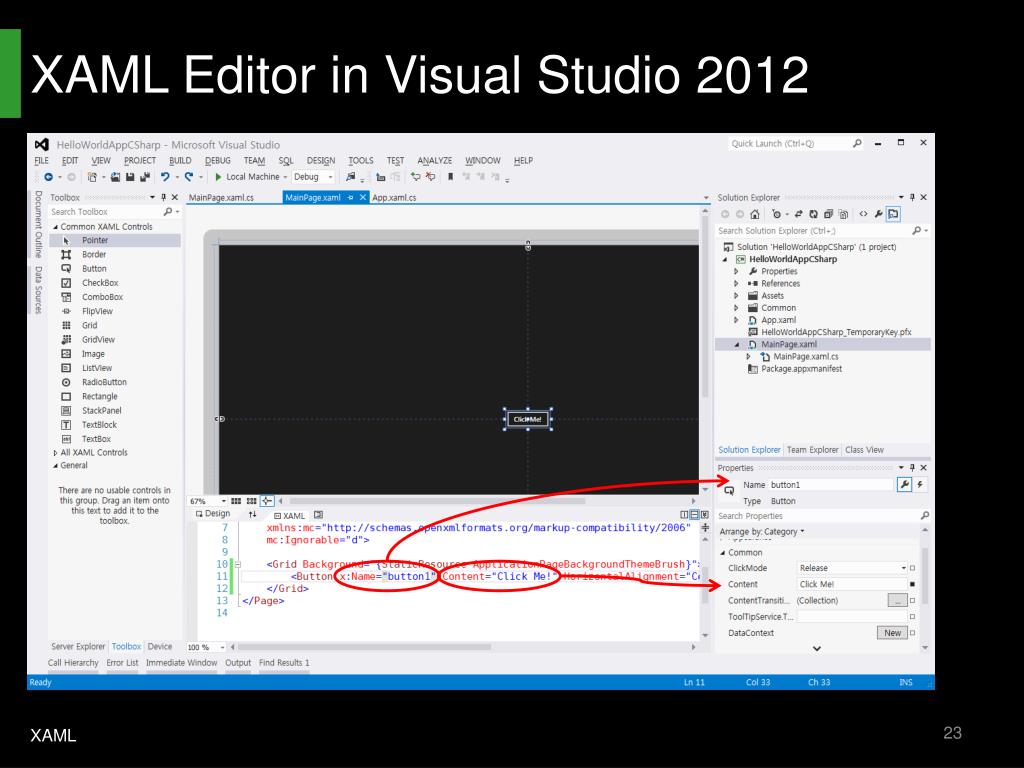Switch to horizontal split view icon
Viewport: 1024px width, 768px height.
[694, 515]
